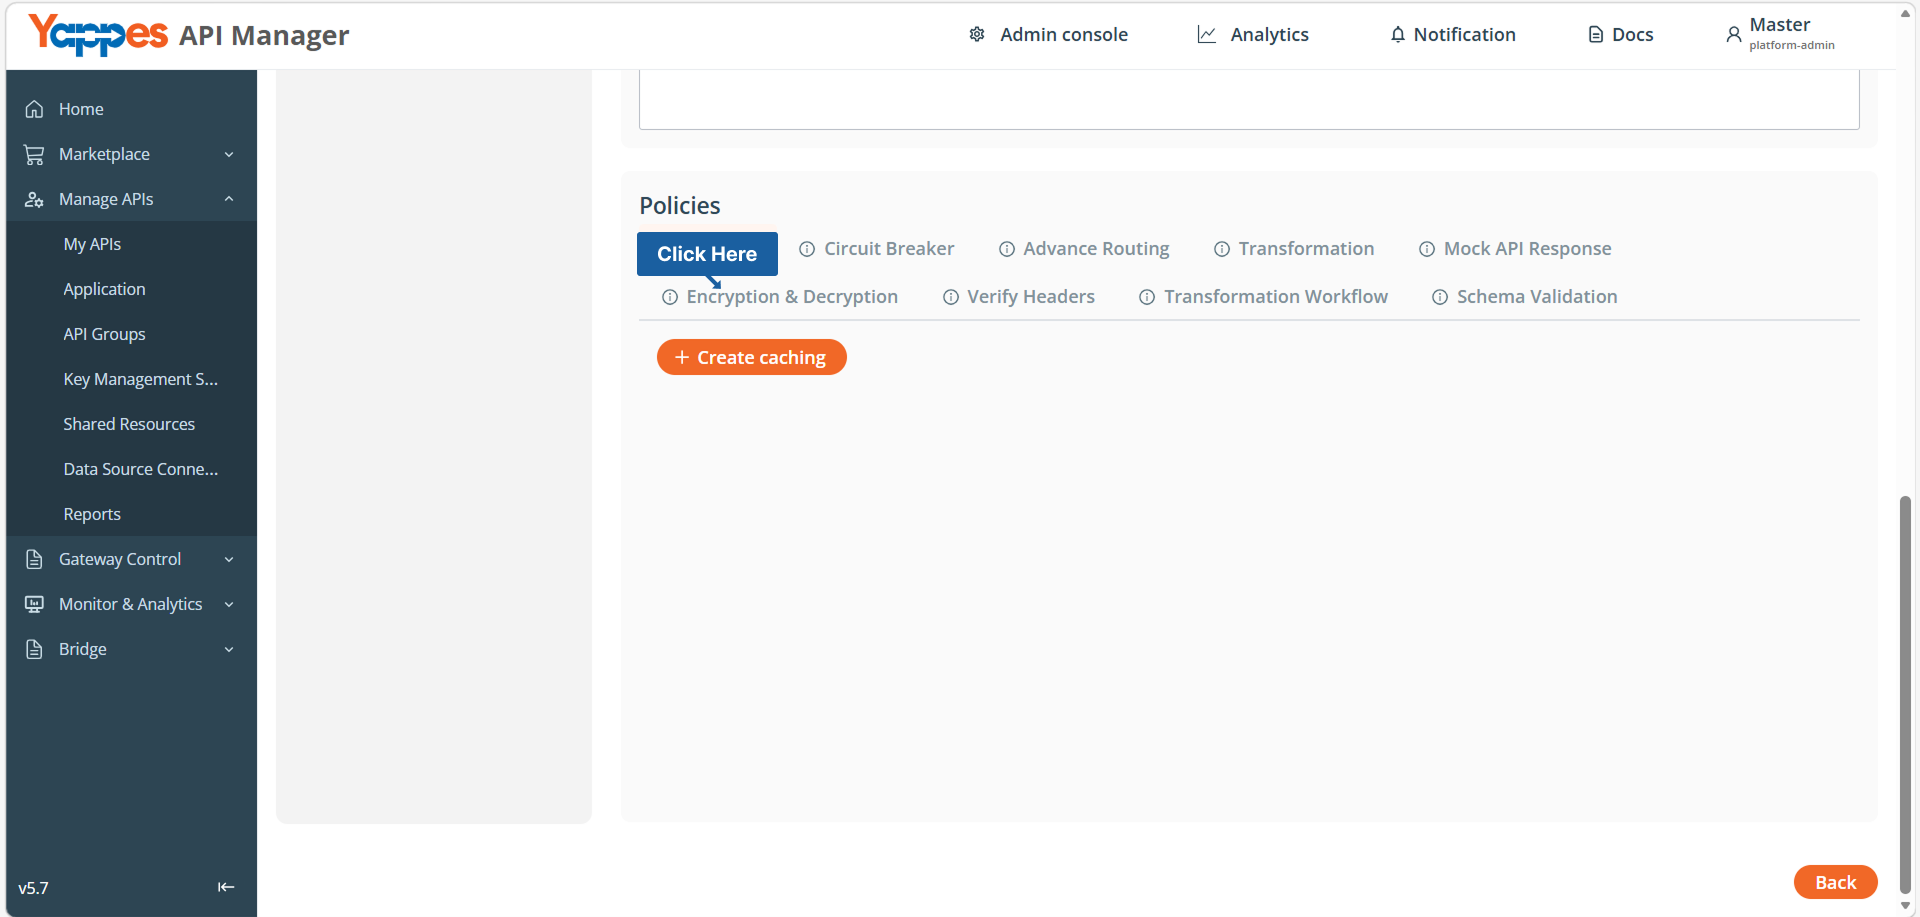Click info icon beside Schema Validation

1440,297
